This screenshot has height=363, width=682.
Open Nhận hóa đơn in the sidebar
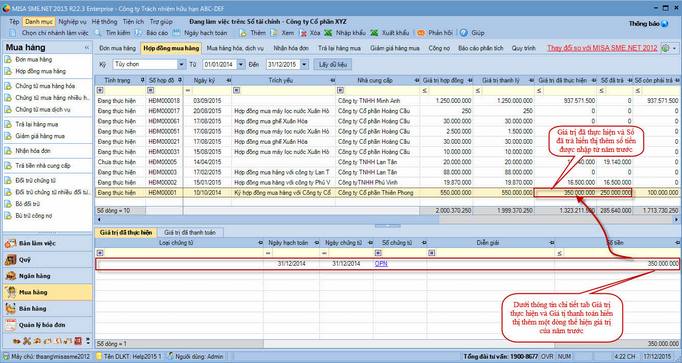[33, 151]
